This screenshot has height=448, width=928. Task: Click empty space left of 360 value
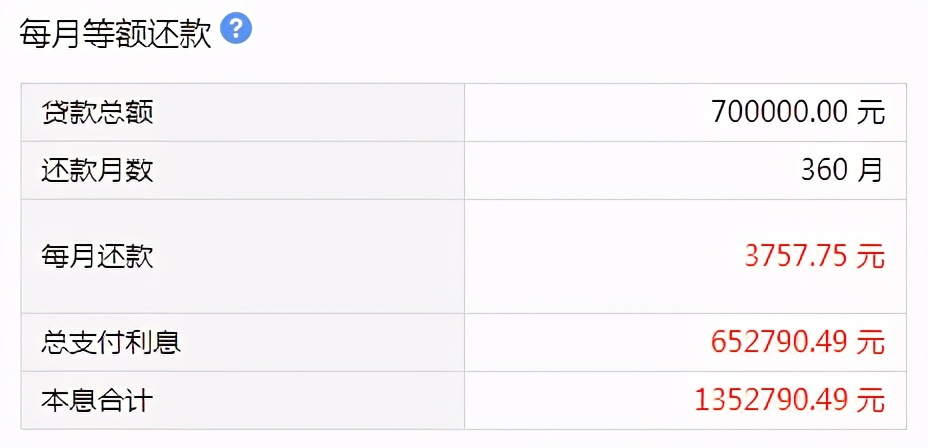(620, 170)
